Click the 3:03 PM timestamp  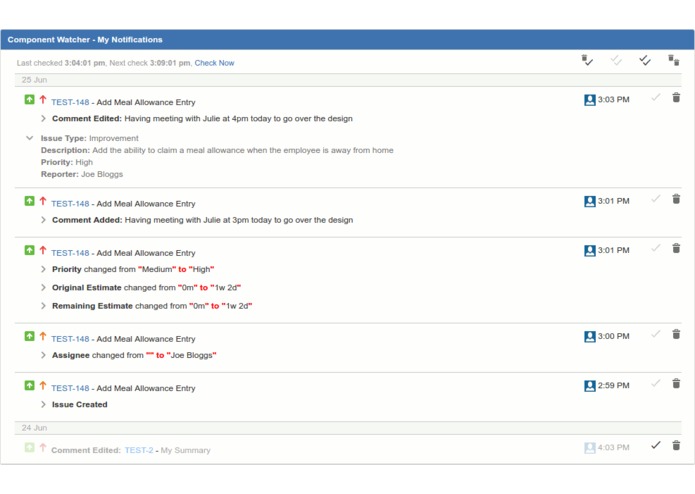coord(613,100)
